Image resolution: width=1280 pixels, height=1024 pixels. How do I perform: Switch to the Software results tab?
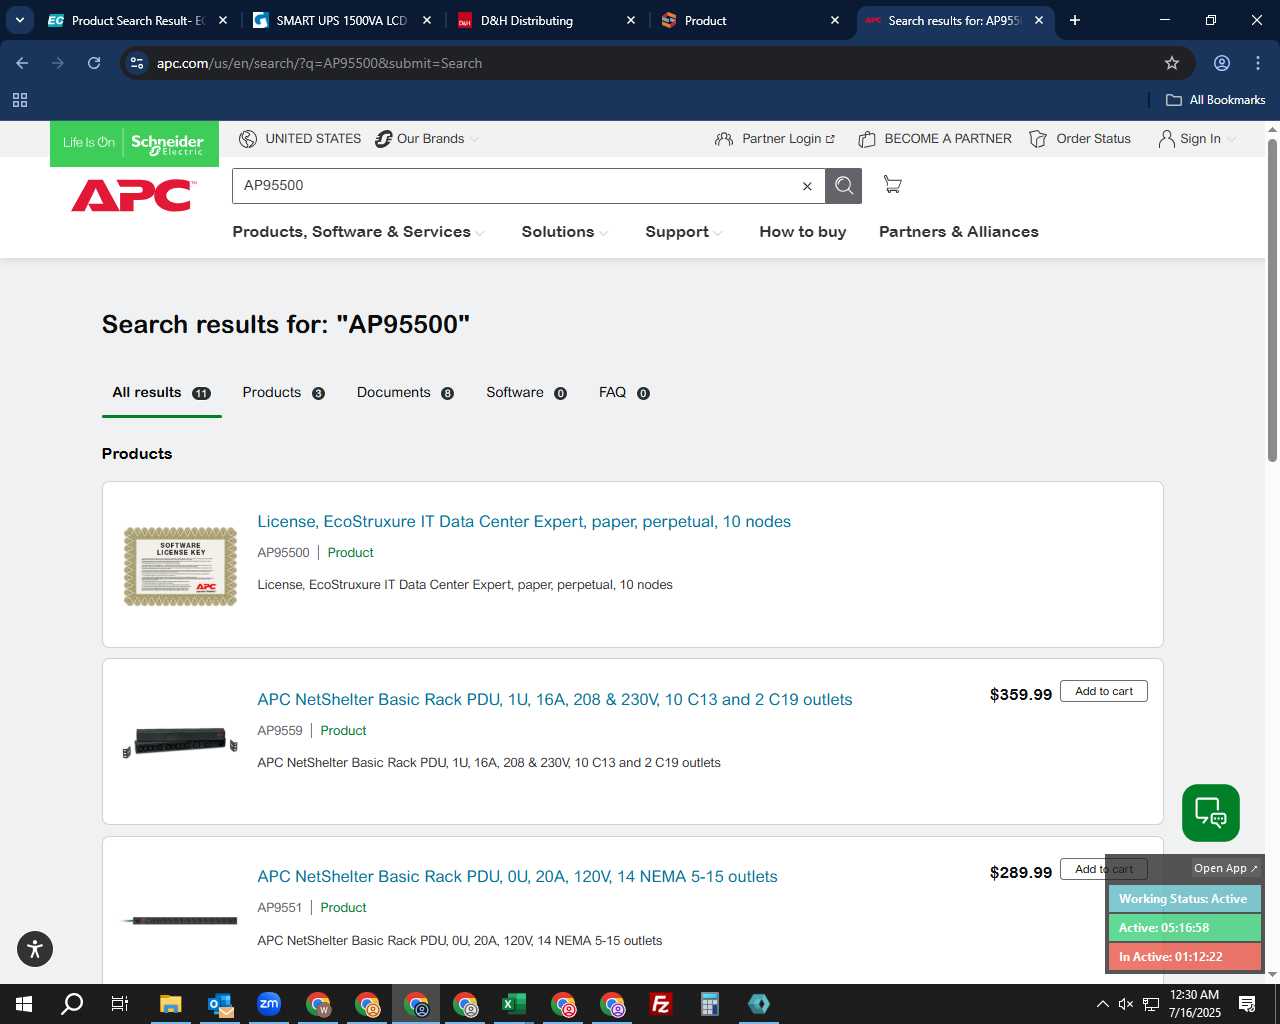[x=527, y=393]
